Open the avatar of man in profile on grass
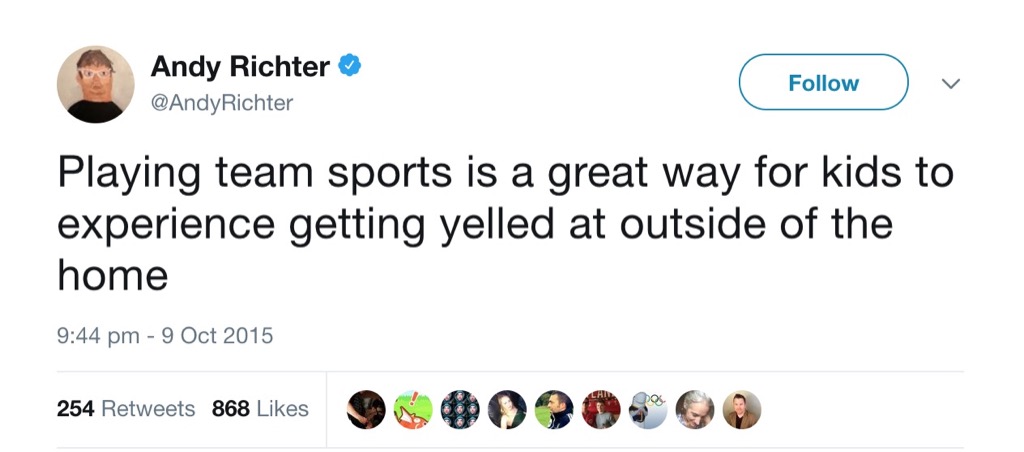The width and height of the screenshot is (1024, 452). point(554,409)
